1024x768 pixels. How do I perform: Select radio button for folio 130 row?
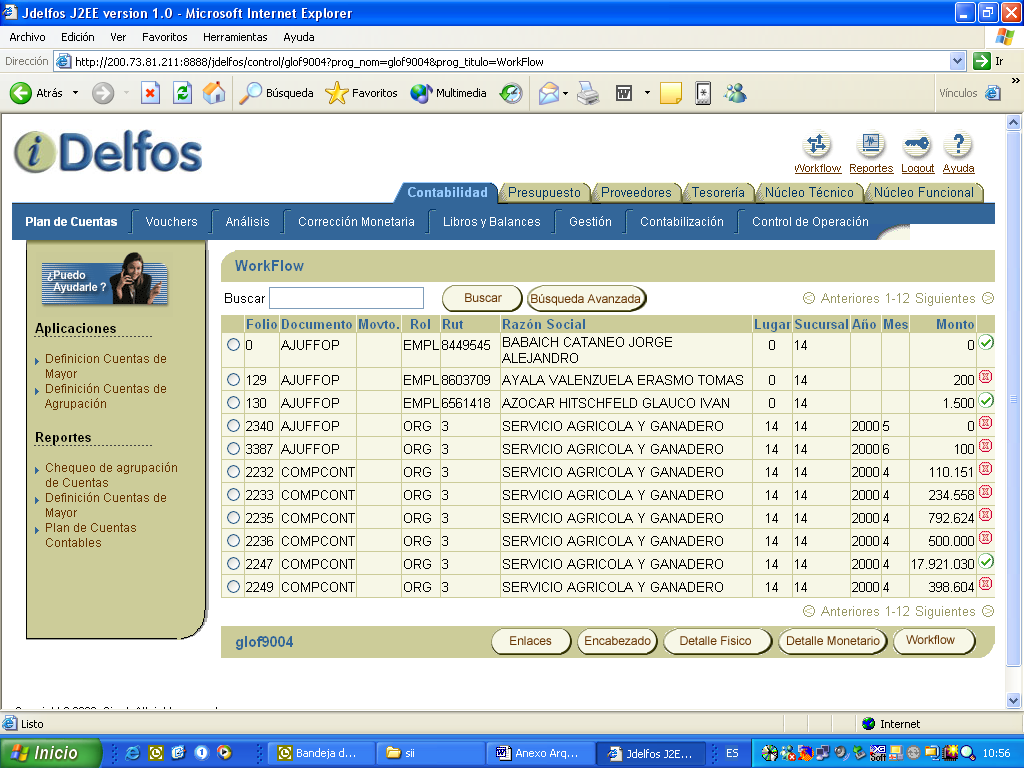tap(233, 402)
